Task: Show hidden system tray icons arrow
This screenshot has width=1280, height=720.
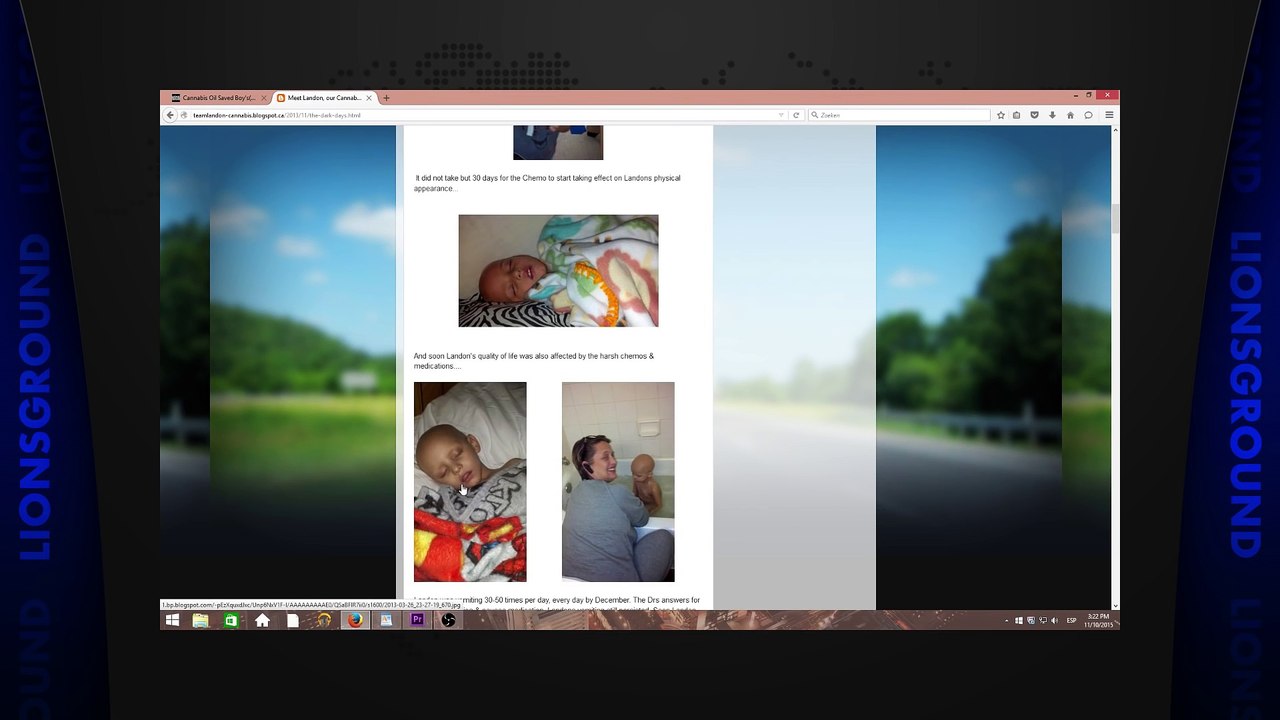Action: [1006, 621]
